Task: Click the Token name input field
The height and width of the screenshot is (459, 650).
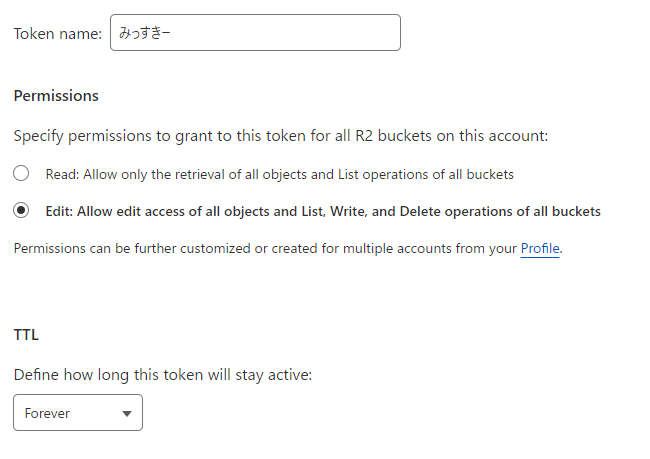Action: pos(255,33)
